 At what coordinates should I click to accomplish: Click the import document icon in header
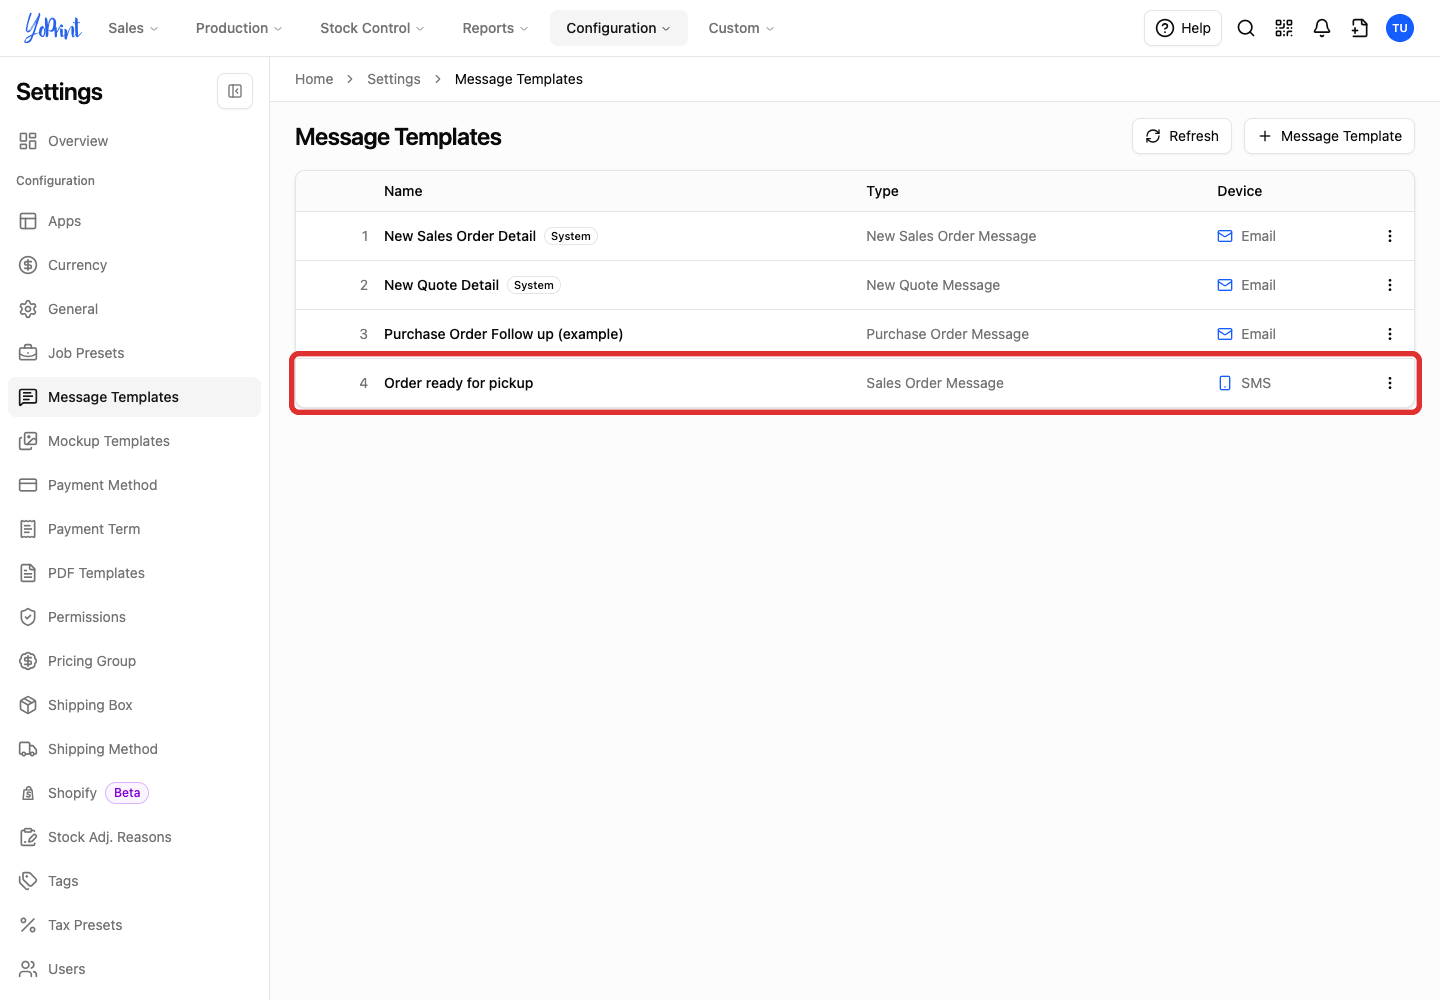tap(1360, 28)
